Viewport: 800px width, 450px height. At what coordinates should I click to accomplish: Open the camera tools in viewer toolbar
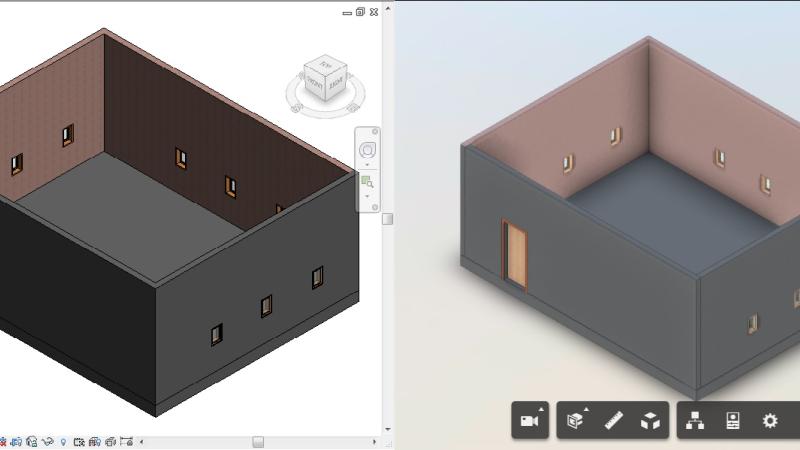point(529,421)
